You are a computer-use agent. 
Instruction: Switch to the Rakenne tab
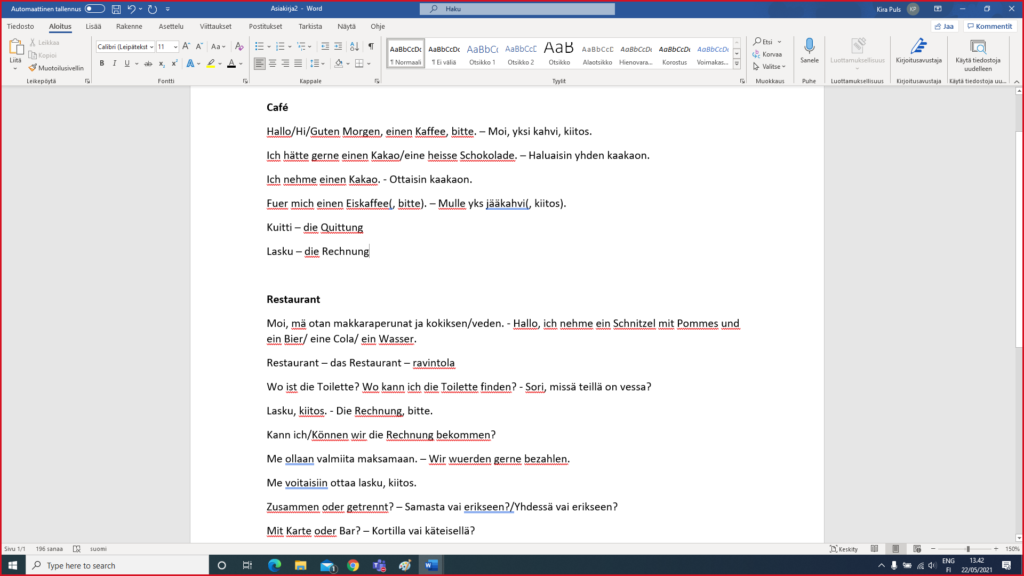(x=129, y=27)
